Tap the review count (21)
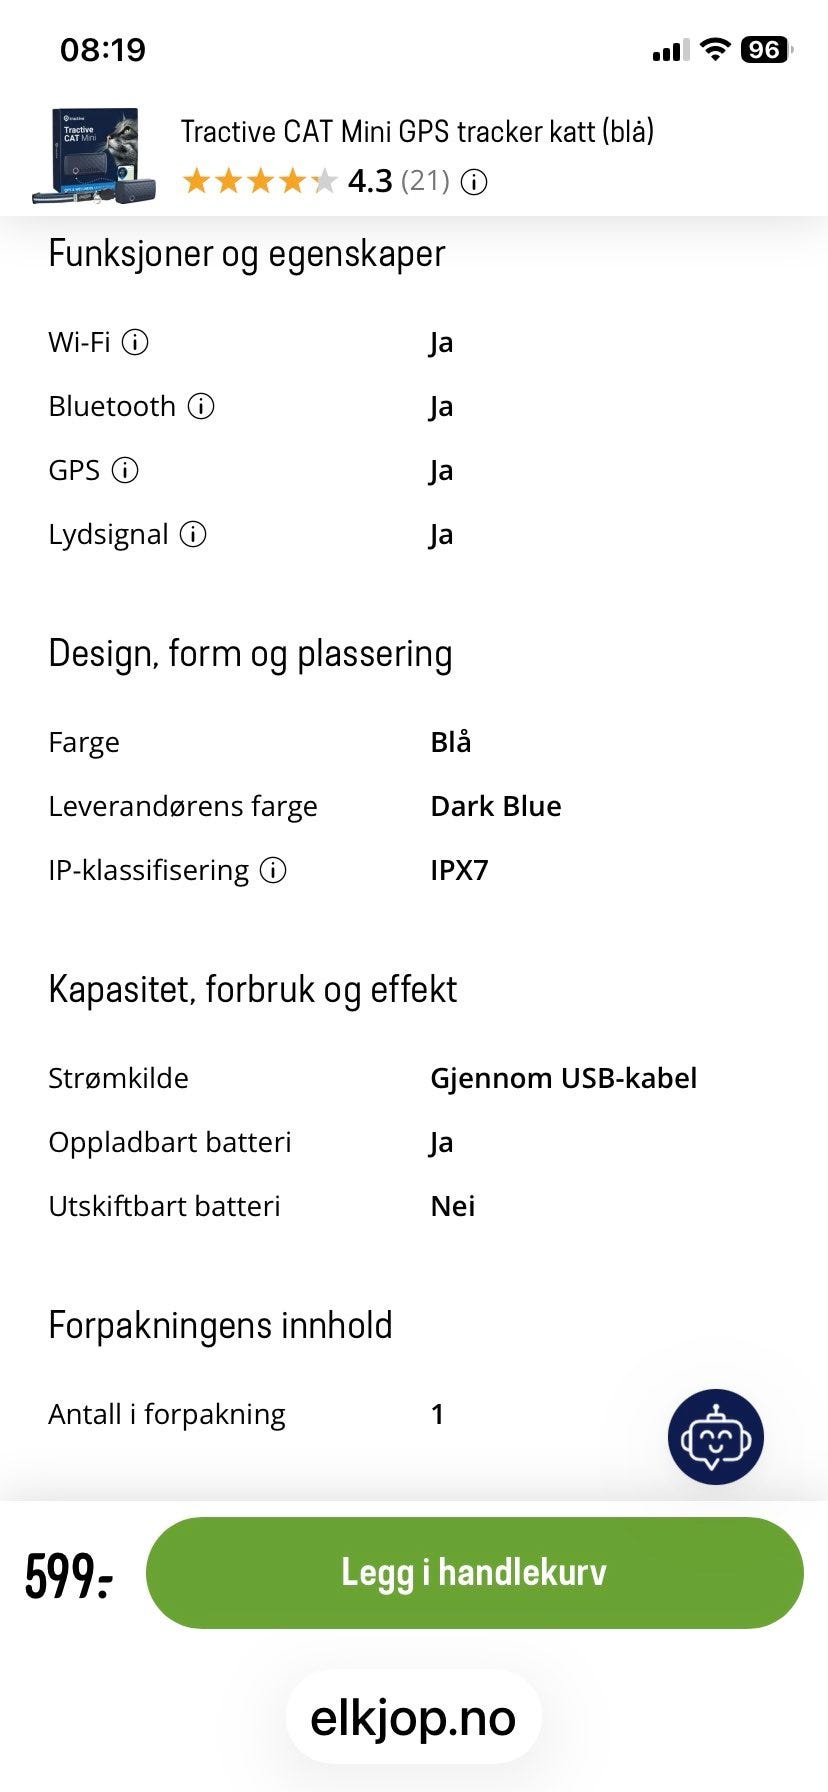The height and width of the screenshot is (1792, 828). pyautogui.click(x=425, y=181)
